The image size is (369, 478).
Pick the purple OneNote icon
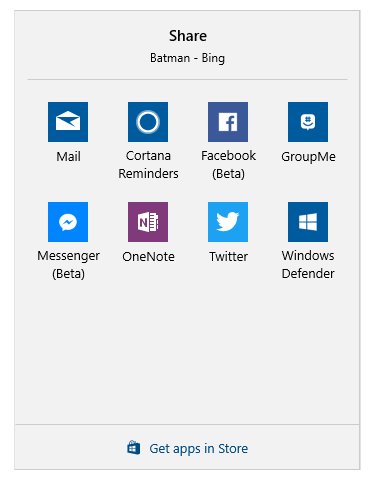[148, 222]
